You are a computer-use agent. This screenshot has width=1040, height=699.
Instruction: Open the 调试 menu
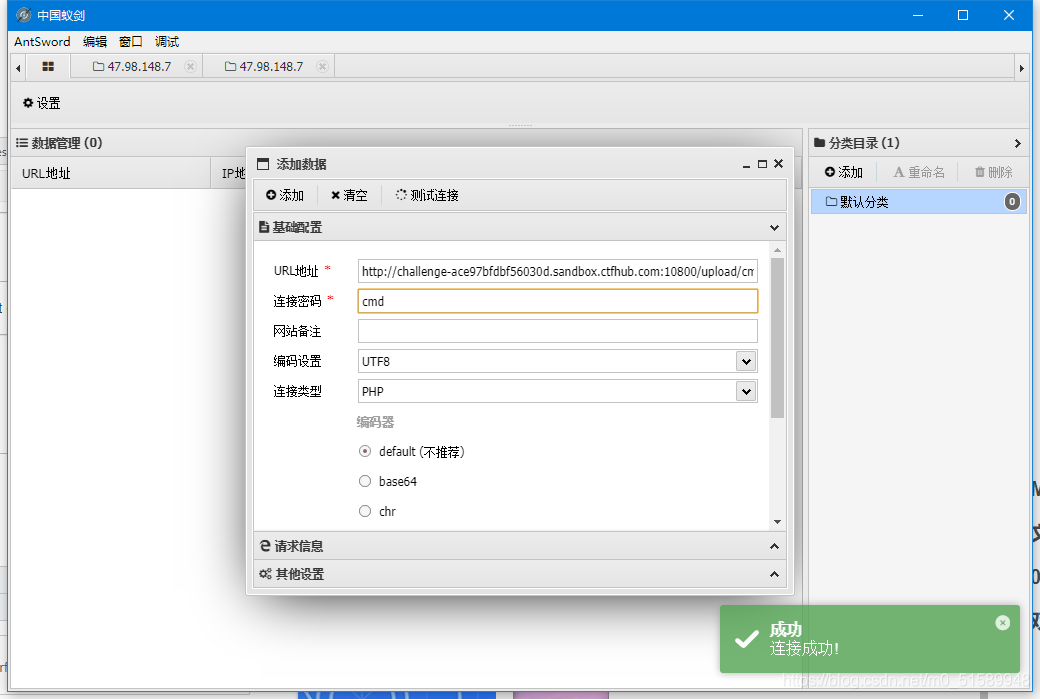point(166,41)
